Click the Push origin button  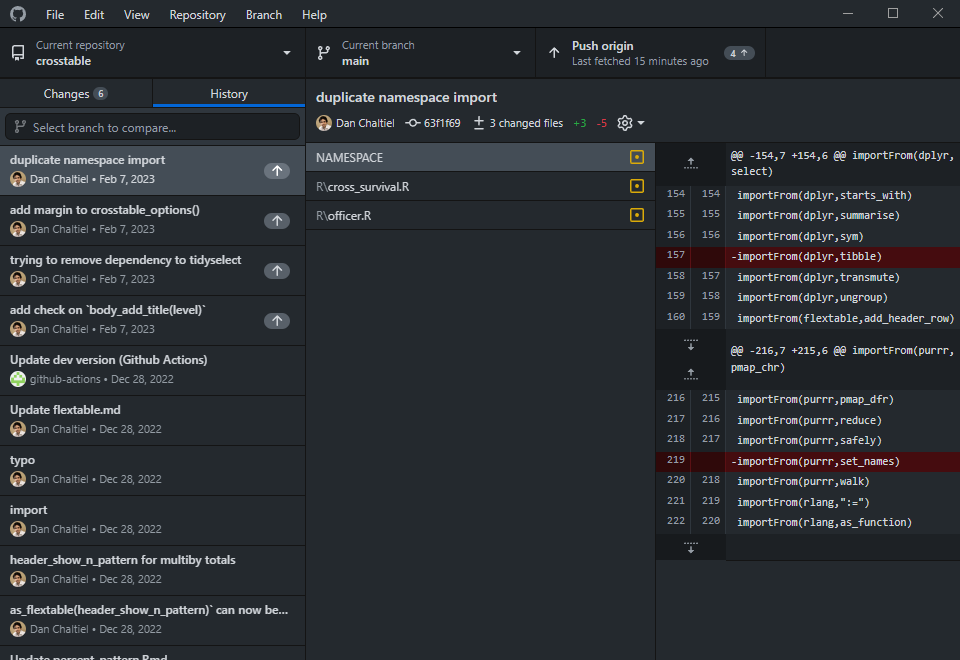(650, 53)
